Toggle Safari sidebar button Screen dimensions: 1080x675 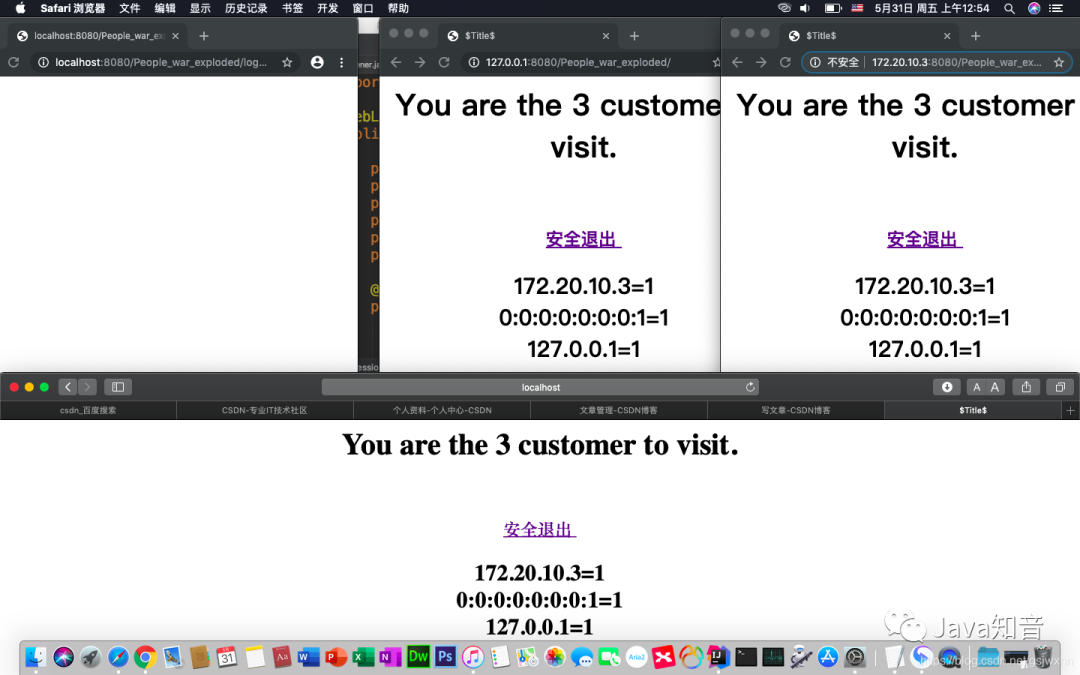tap(118, 387)
